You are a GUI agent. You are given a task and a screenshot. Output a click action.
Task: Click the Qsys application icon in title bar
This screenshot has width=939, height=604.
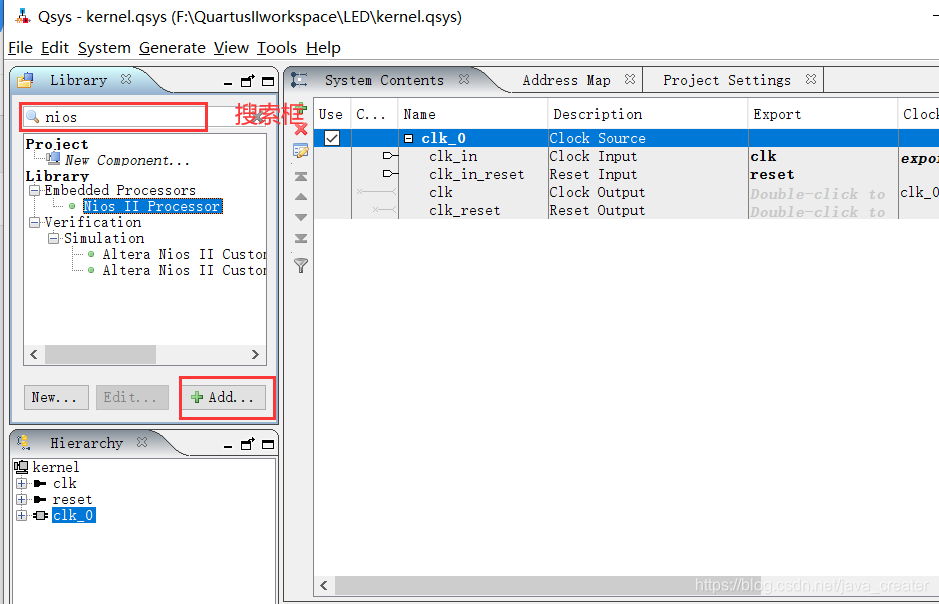[23, 16]
